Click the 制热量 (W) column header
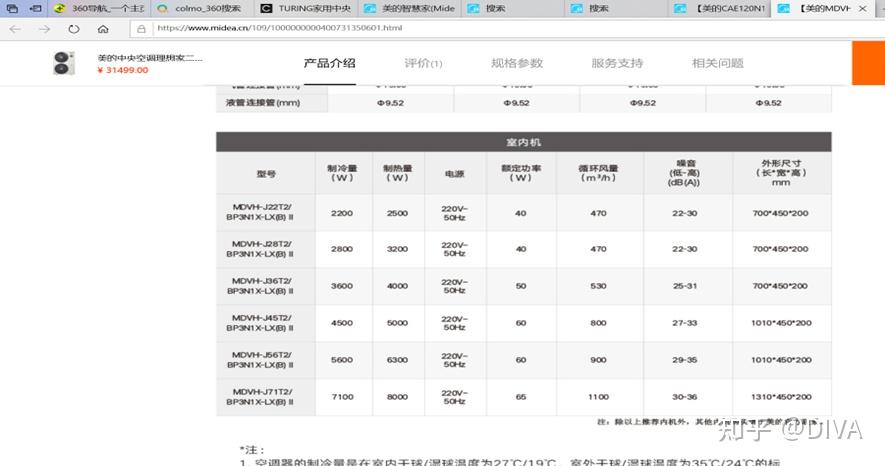Viewport: 885px width, 466px height. tap(398, 173)
